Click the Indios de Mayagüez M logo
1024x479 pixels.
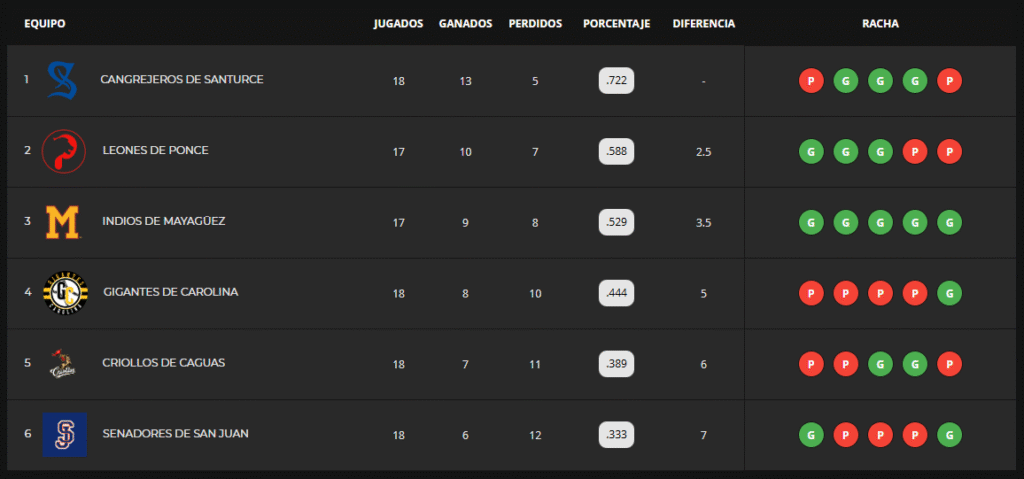(x=63, y=222)
